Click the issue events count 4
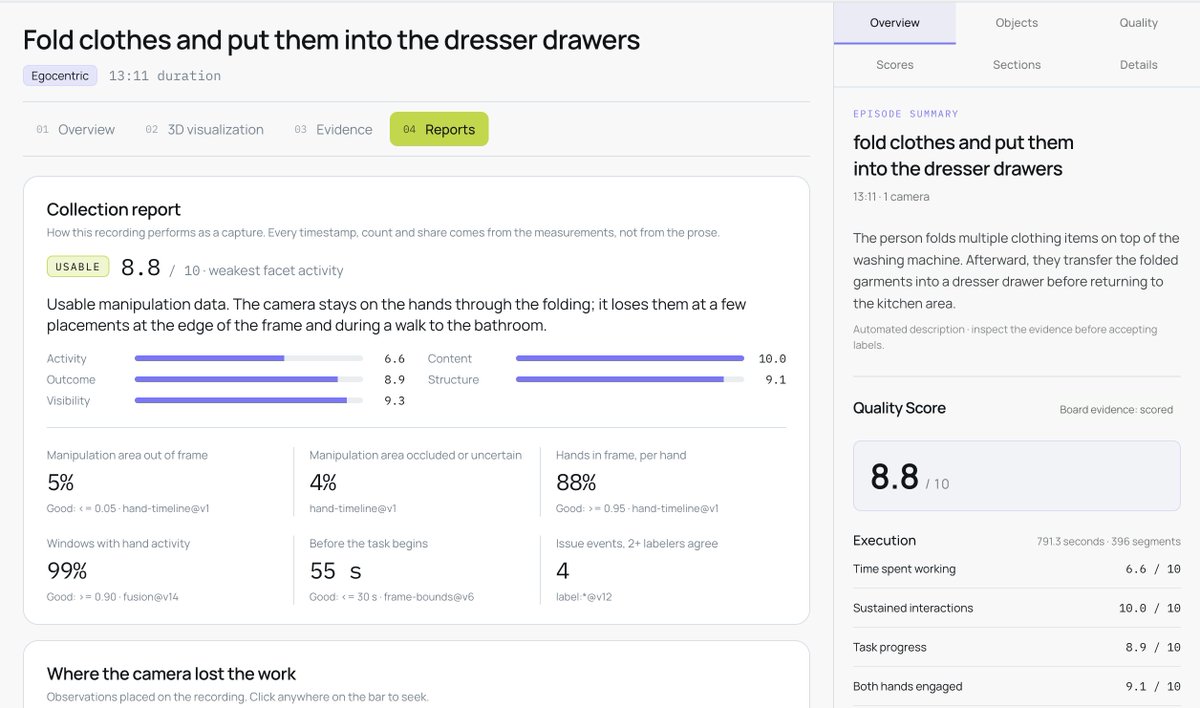The image size is (1200, 708). coord(563,571)
